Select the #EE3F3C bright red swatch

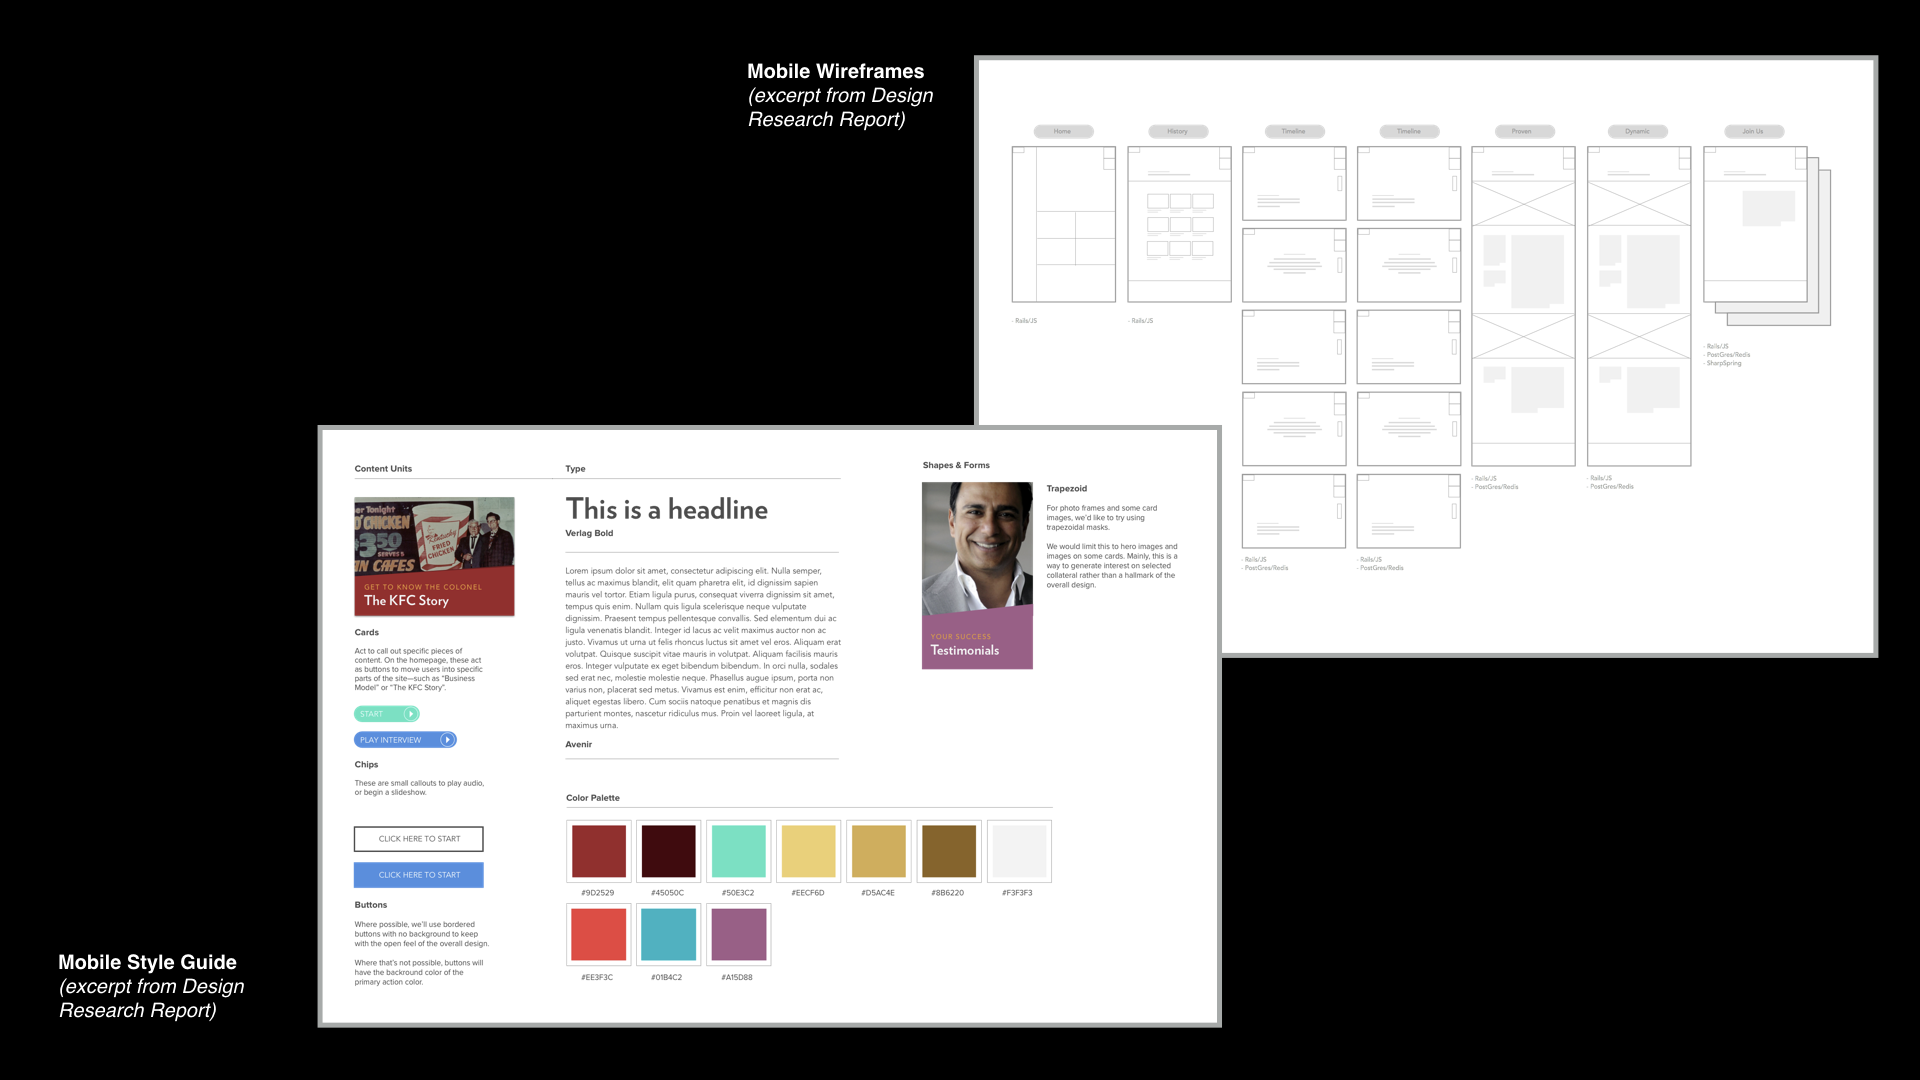(x=599, y=935)
